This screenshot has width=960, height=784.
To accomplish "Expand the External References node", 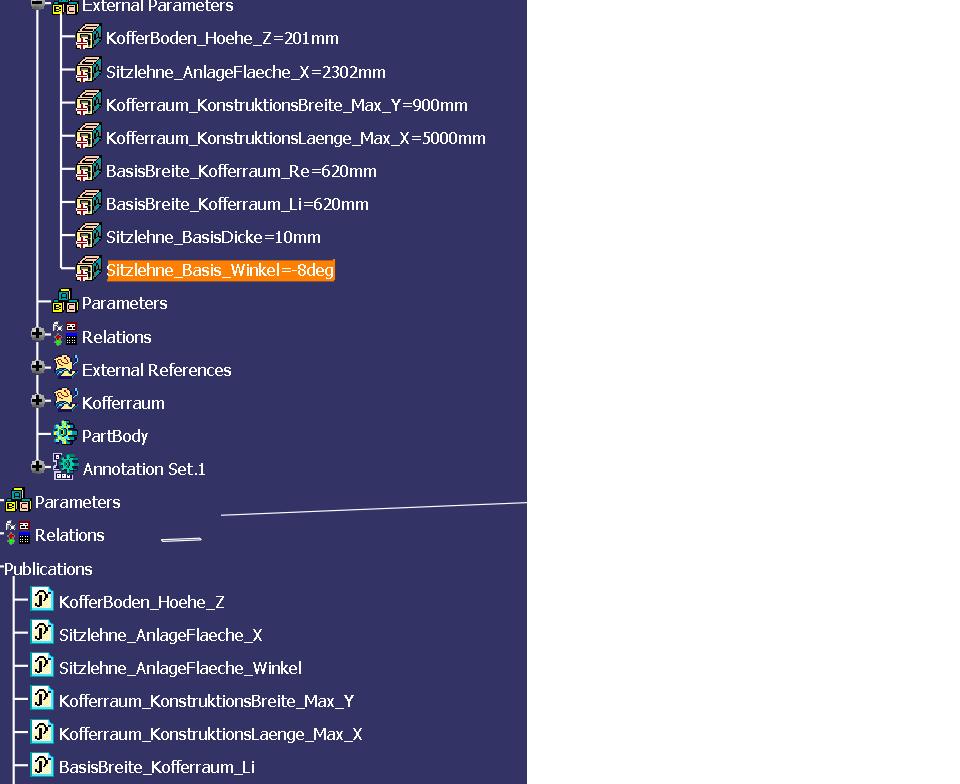I will tap(37, 367).
